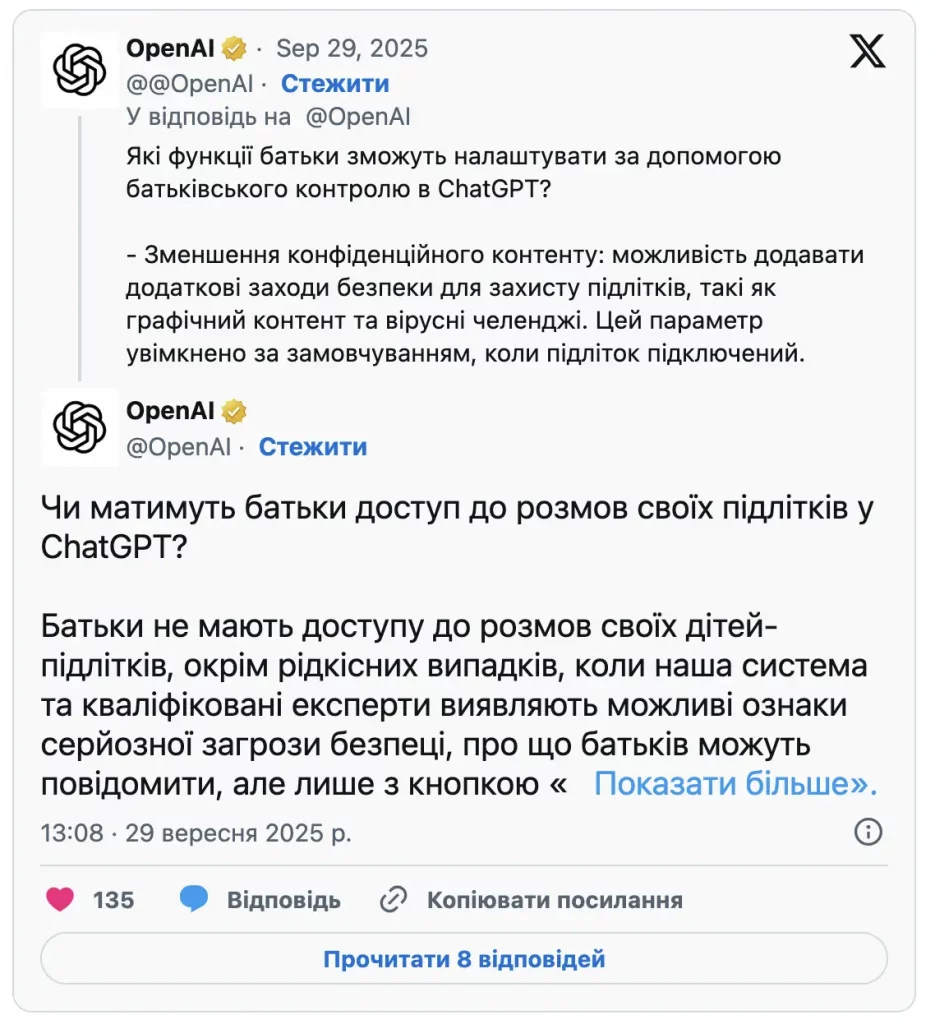Click the verified badge in the top quoted post

236,47
